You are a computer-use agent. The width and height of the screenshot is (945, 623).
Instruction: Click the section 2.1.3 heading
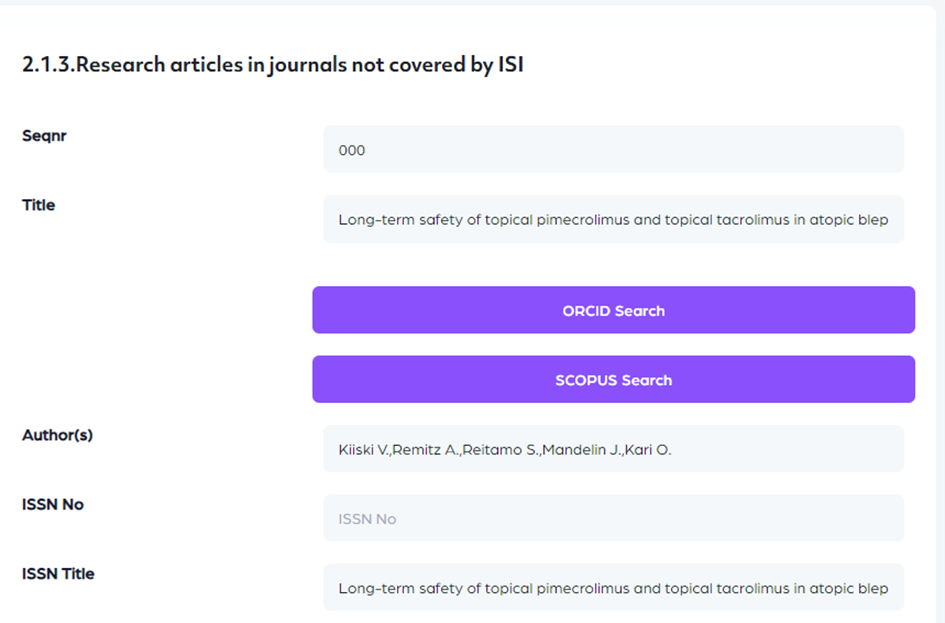[x=273, y=66]
